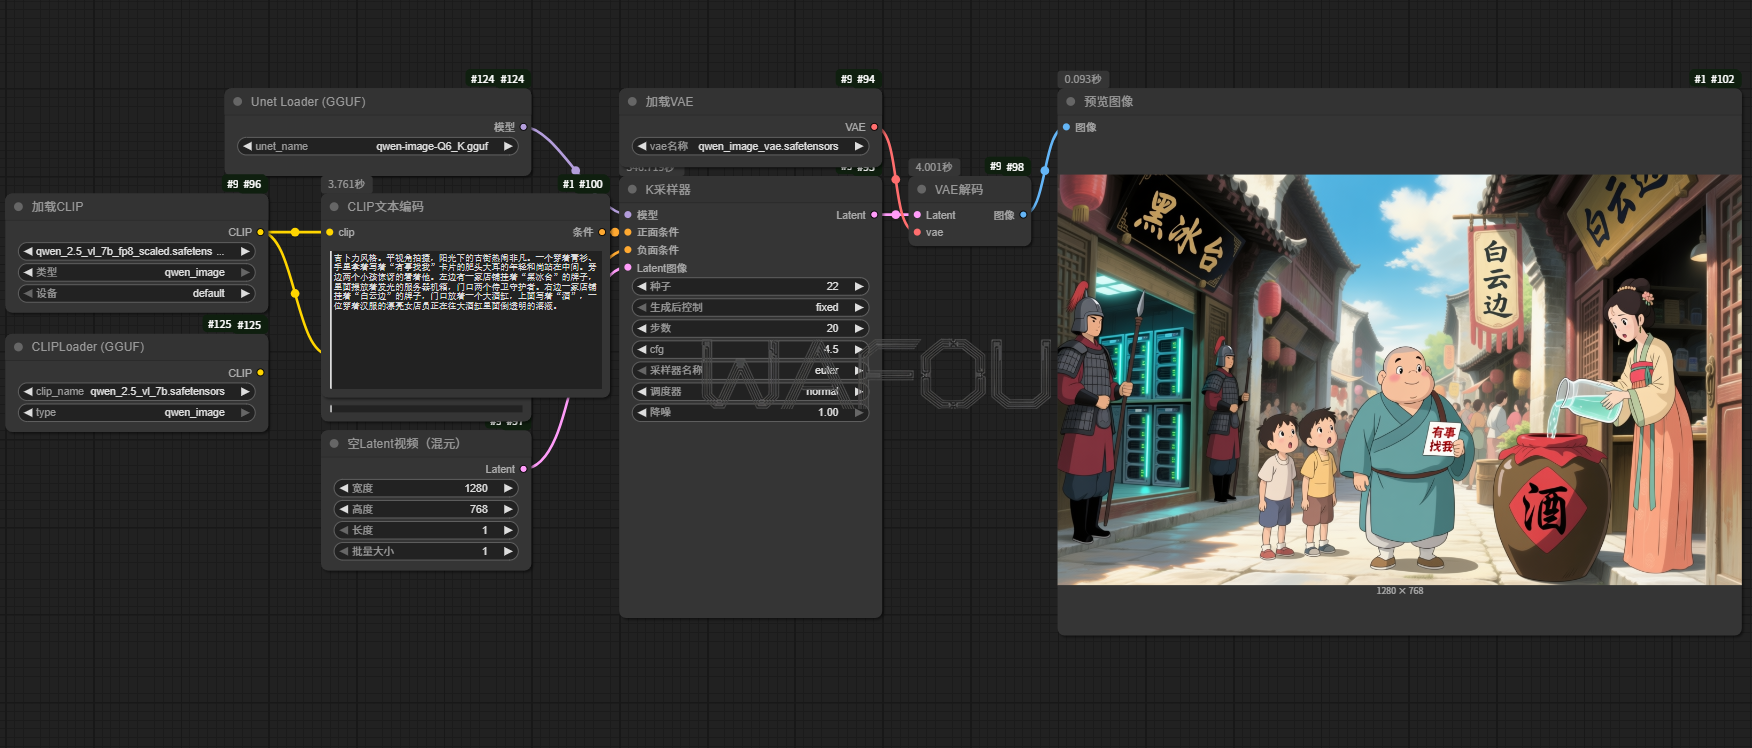Collapse the K采样器 node title dot
The width and height of the screenshot is (1752, 748).
(632, 190)
